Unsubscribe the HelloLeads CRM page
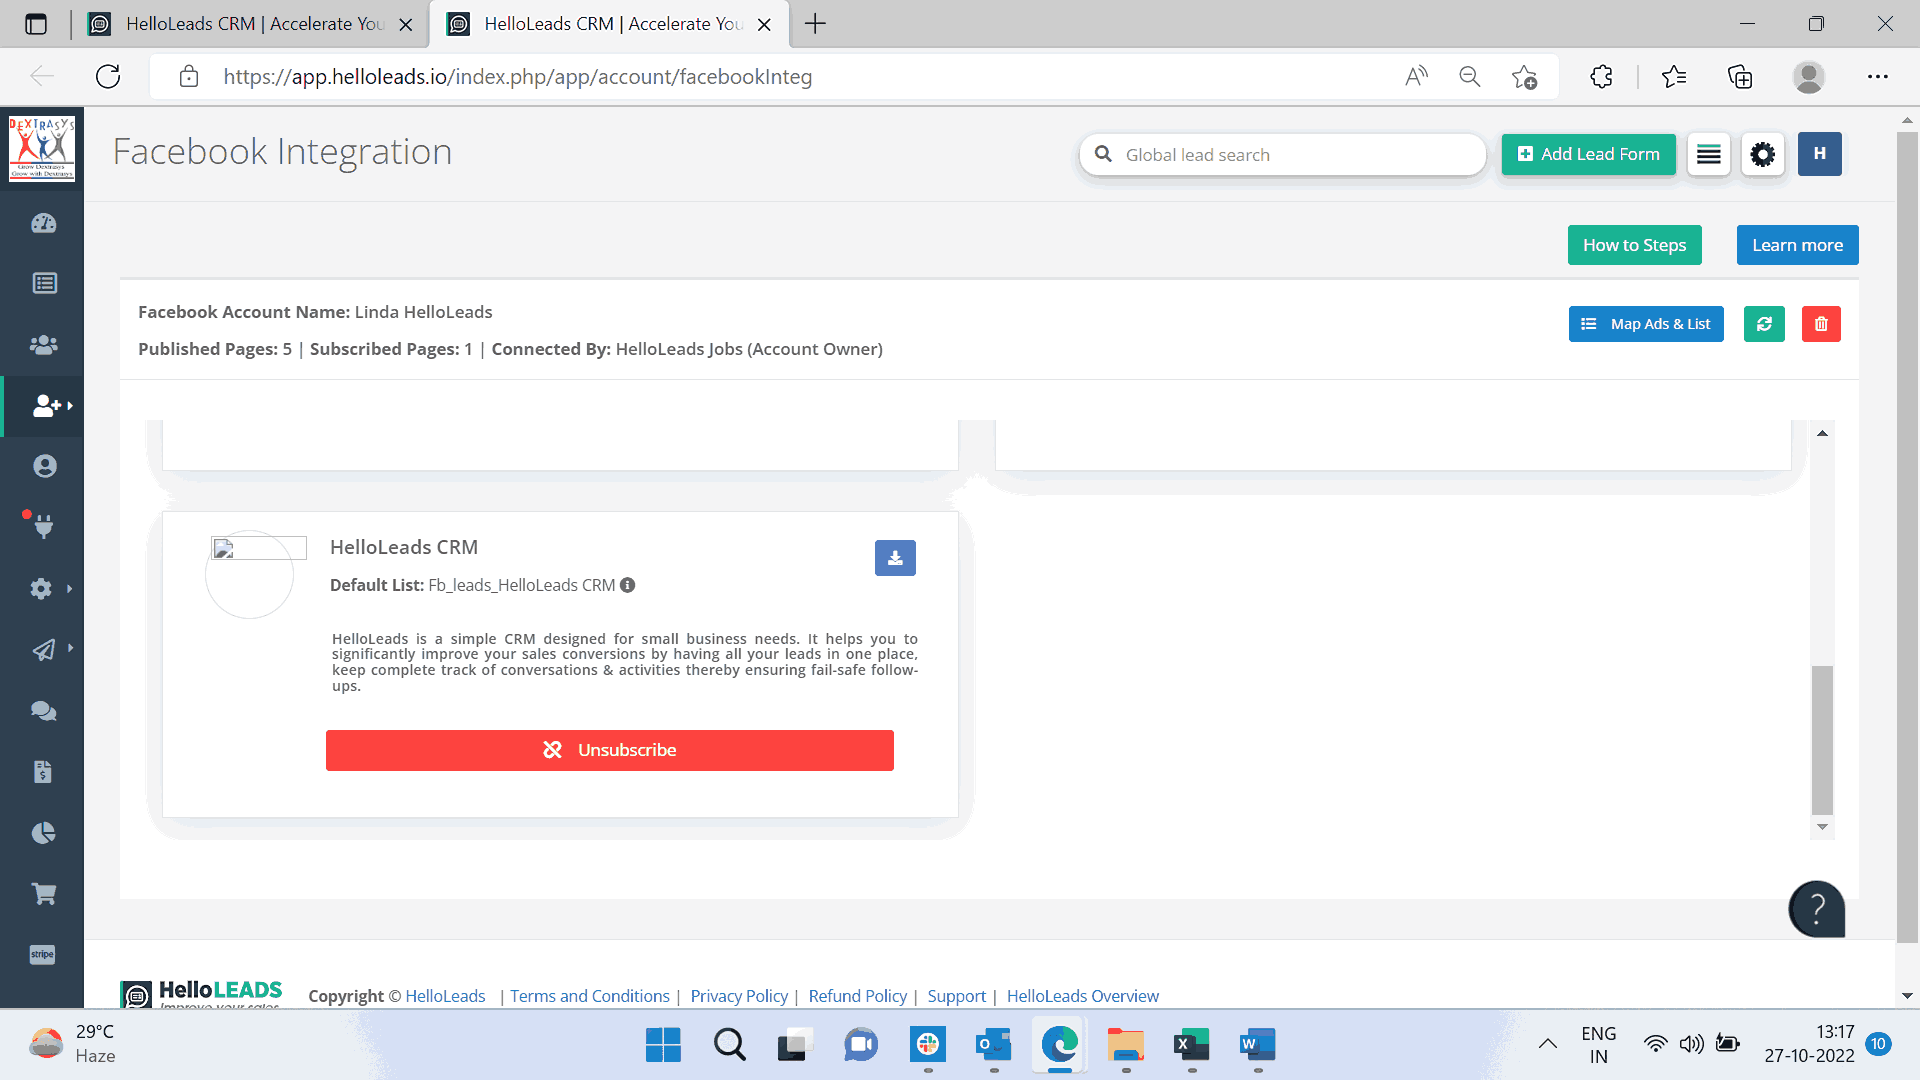This screenshot has height=1080, width=1920. click(x=610, y=750)
